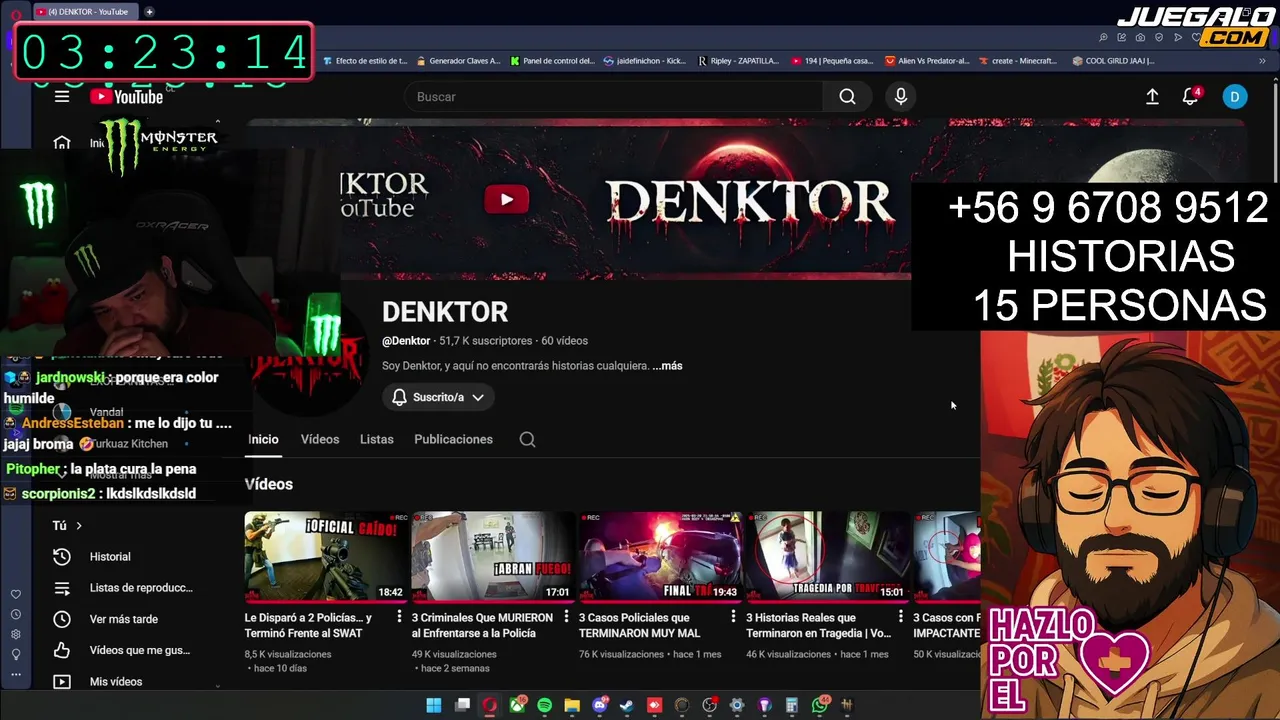Open 'Panel de control del...' bookmark

552,60
